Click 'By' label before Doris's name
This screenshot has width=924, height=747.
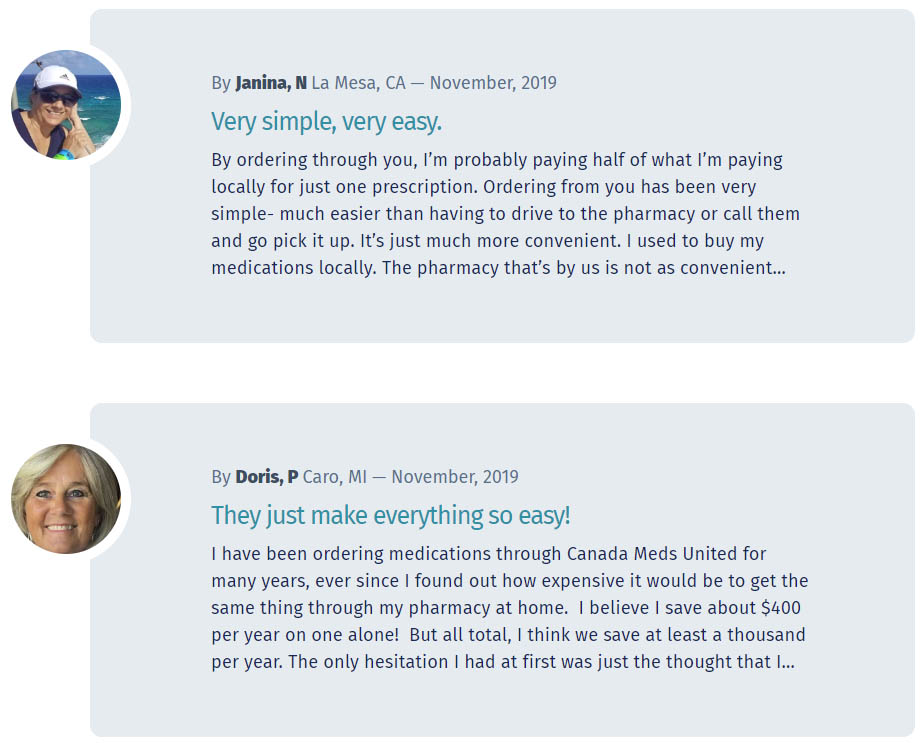[x=221, y=477]
